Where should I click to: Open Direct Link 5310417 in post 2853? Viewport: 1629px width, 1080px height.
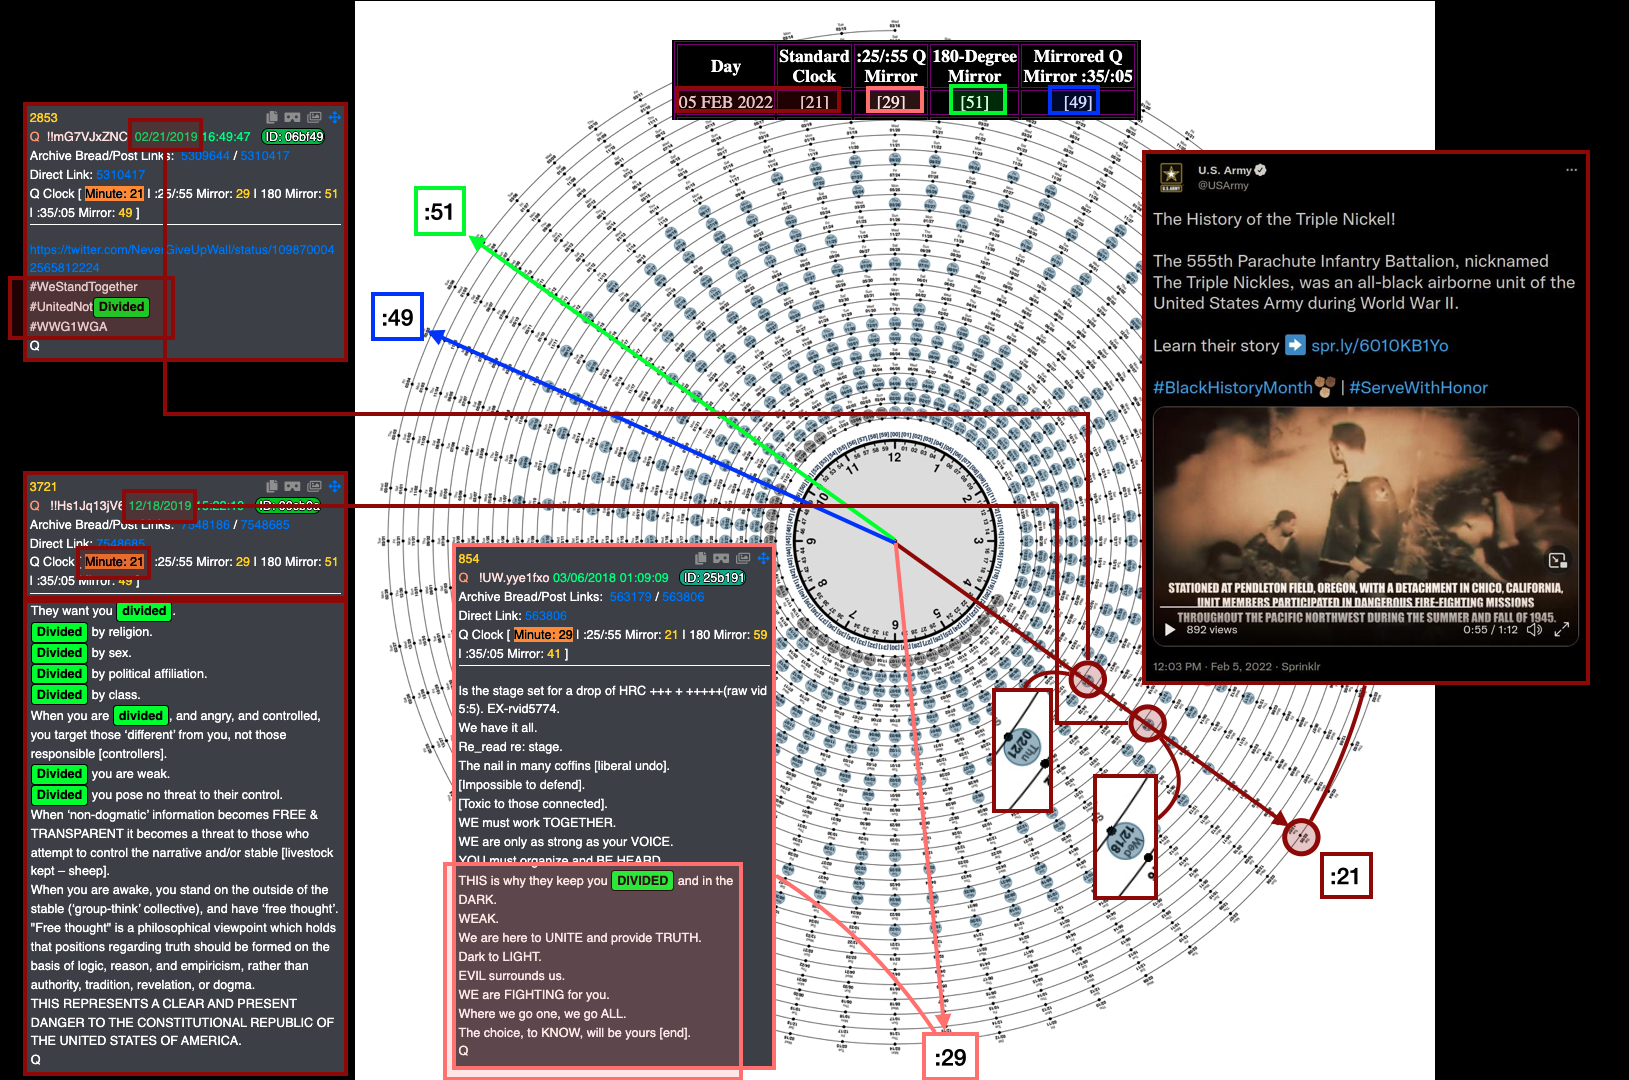pos(121,175)
